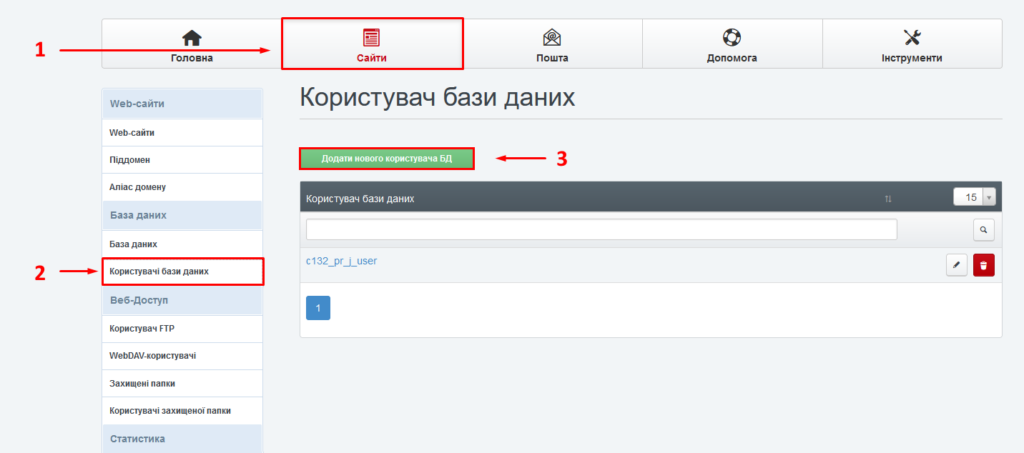1024x453 pixels.
Task: Open the rows-per-page dropdown showing 15
Action: (974, 197)
